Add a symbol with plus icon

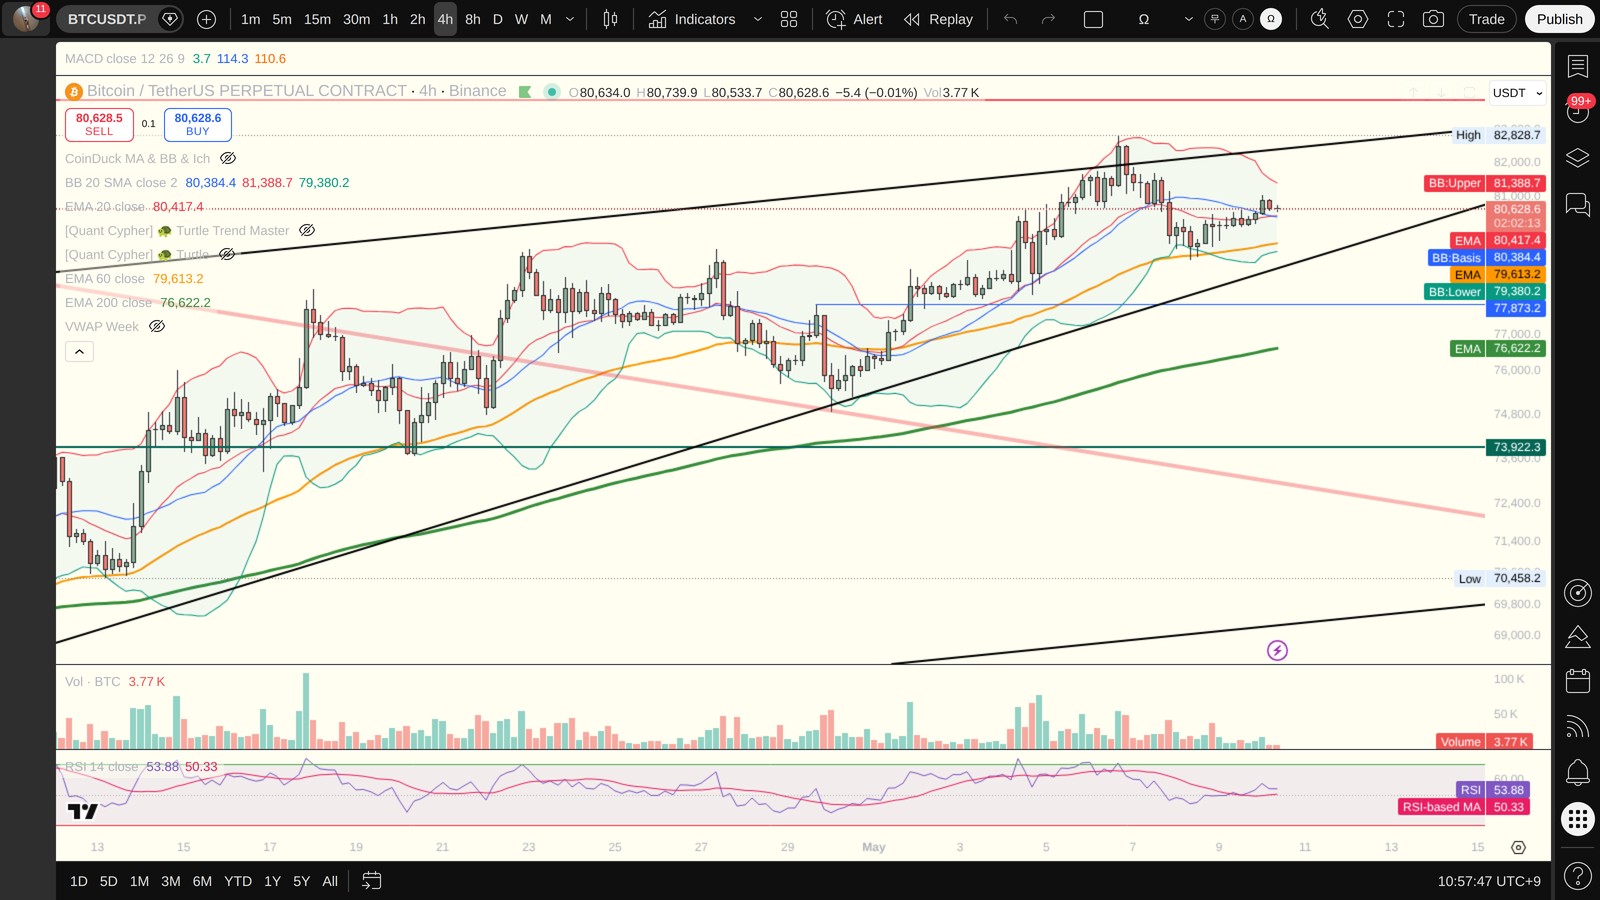pyautogui.click(x=207, y=19)
